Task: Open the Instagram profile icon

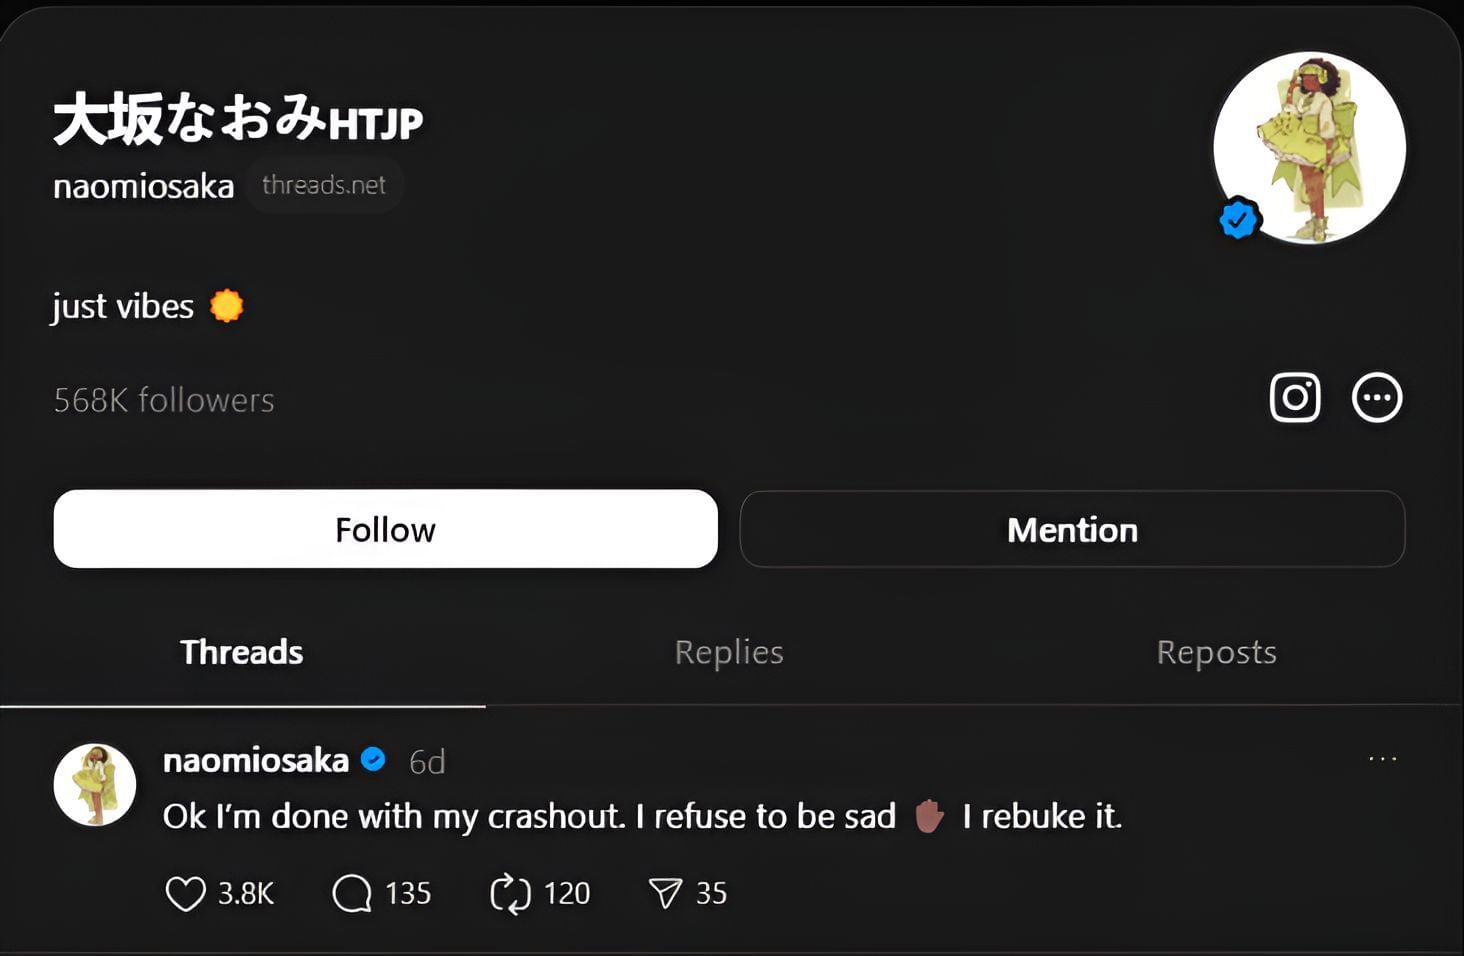Action: click(1295, 398)
